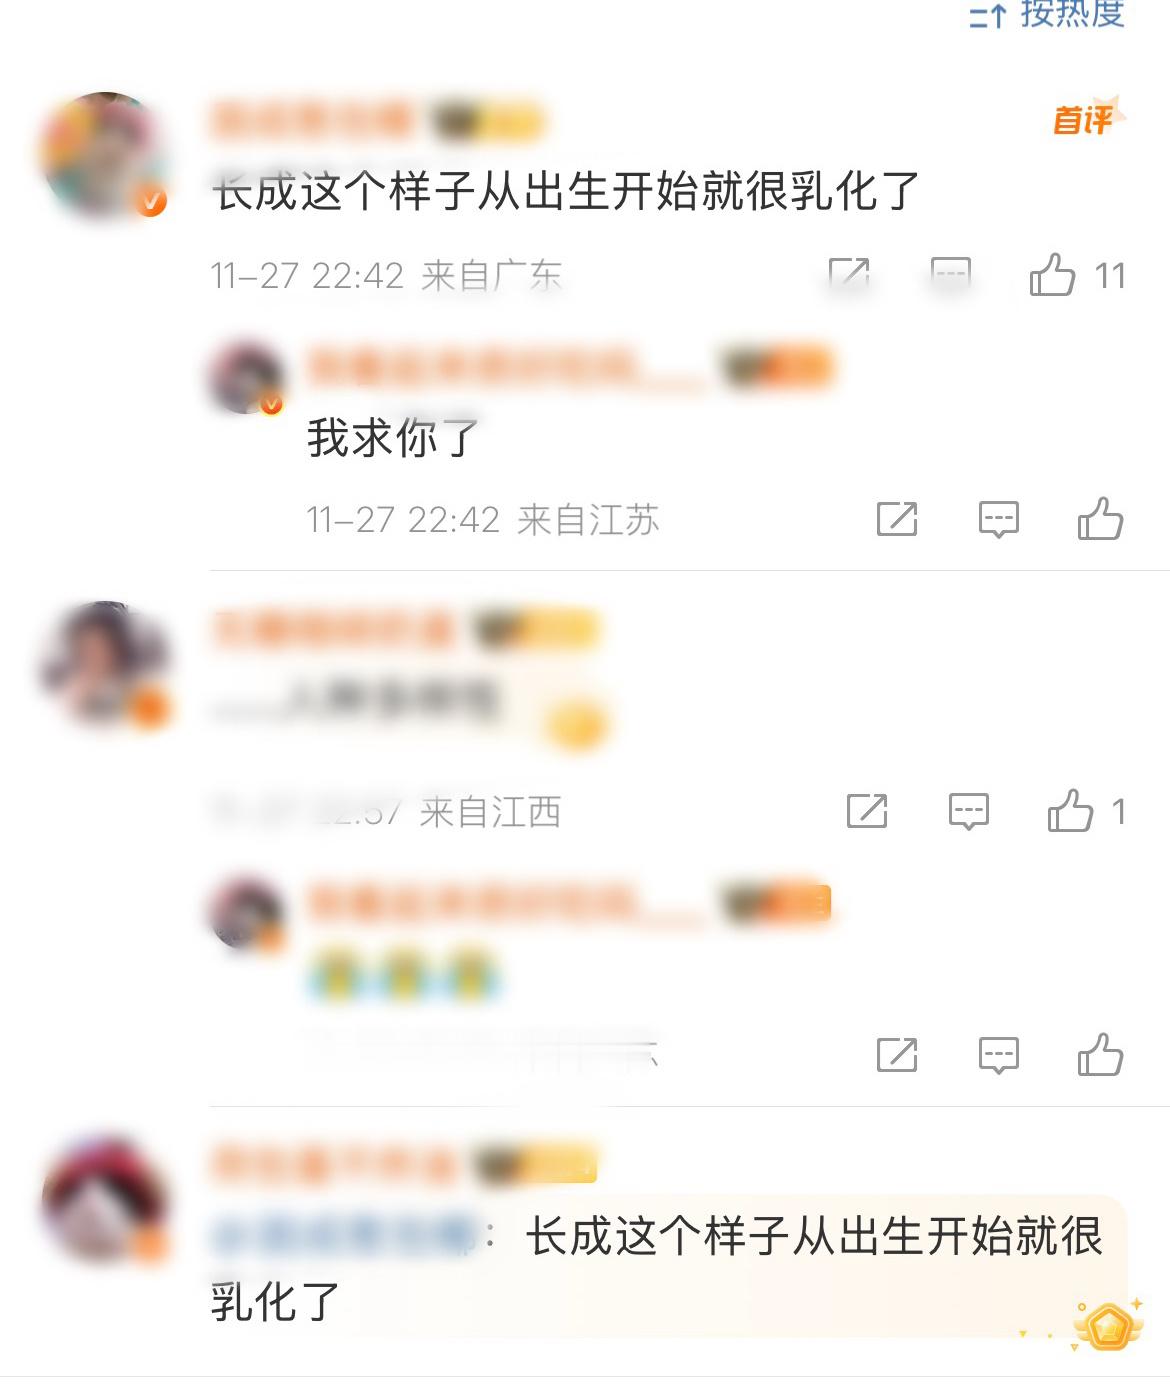Repost the comment from 江西
Image resolution: width=1170 pixels, height=1388 pixels.
click(x=867, y=811)
